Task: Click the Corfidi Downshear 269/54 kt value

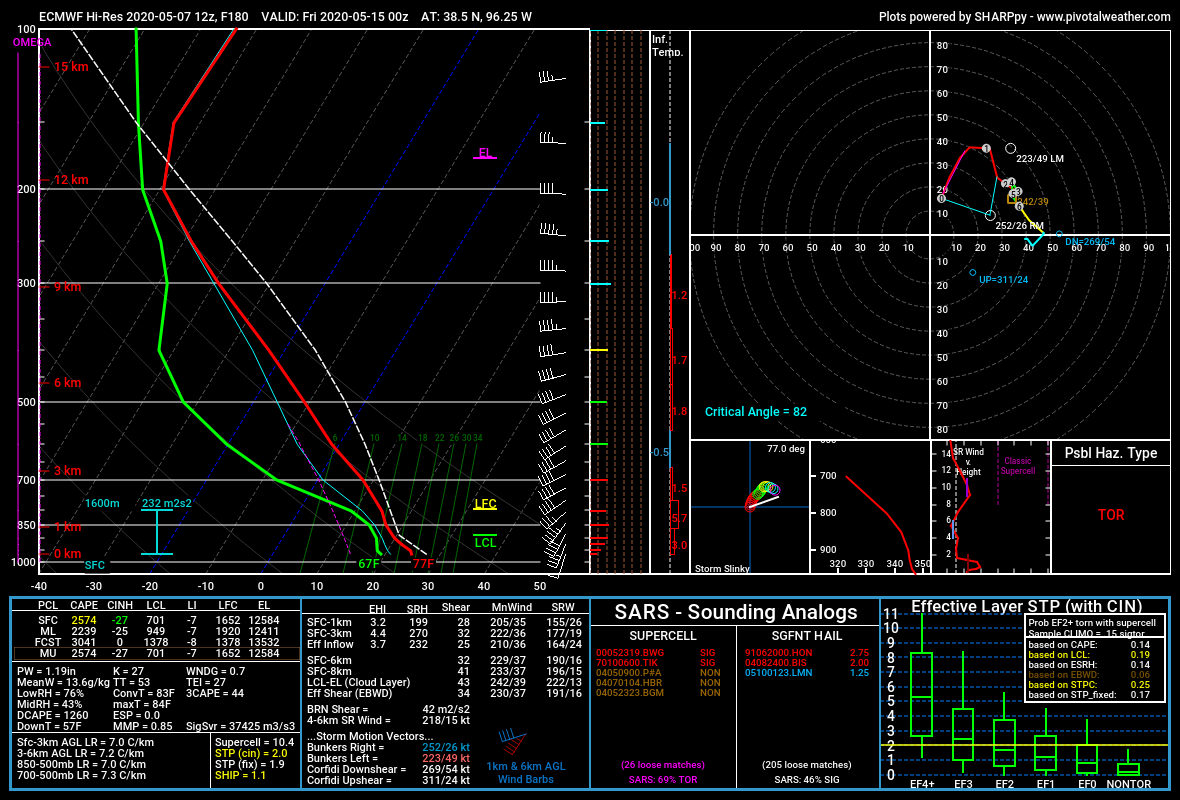Action: pos(446,770)
